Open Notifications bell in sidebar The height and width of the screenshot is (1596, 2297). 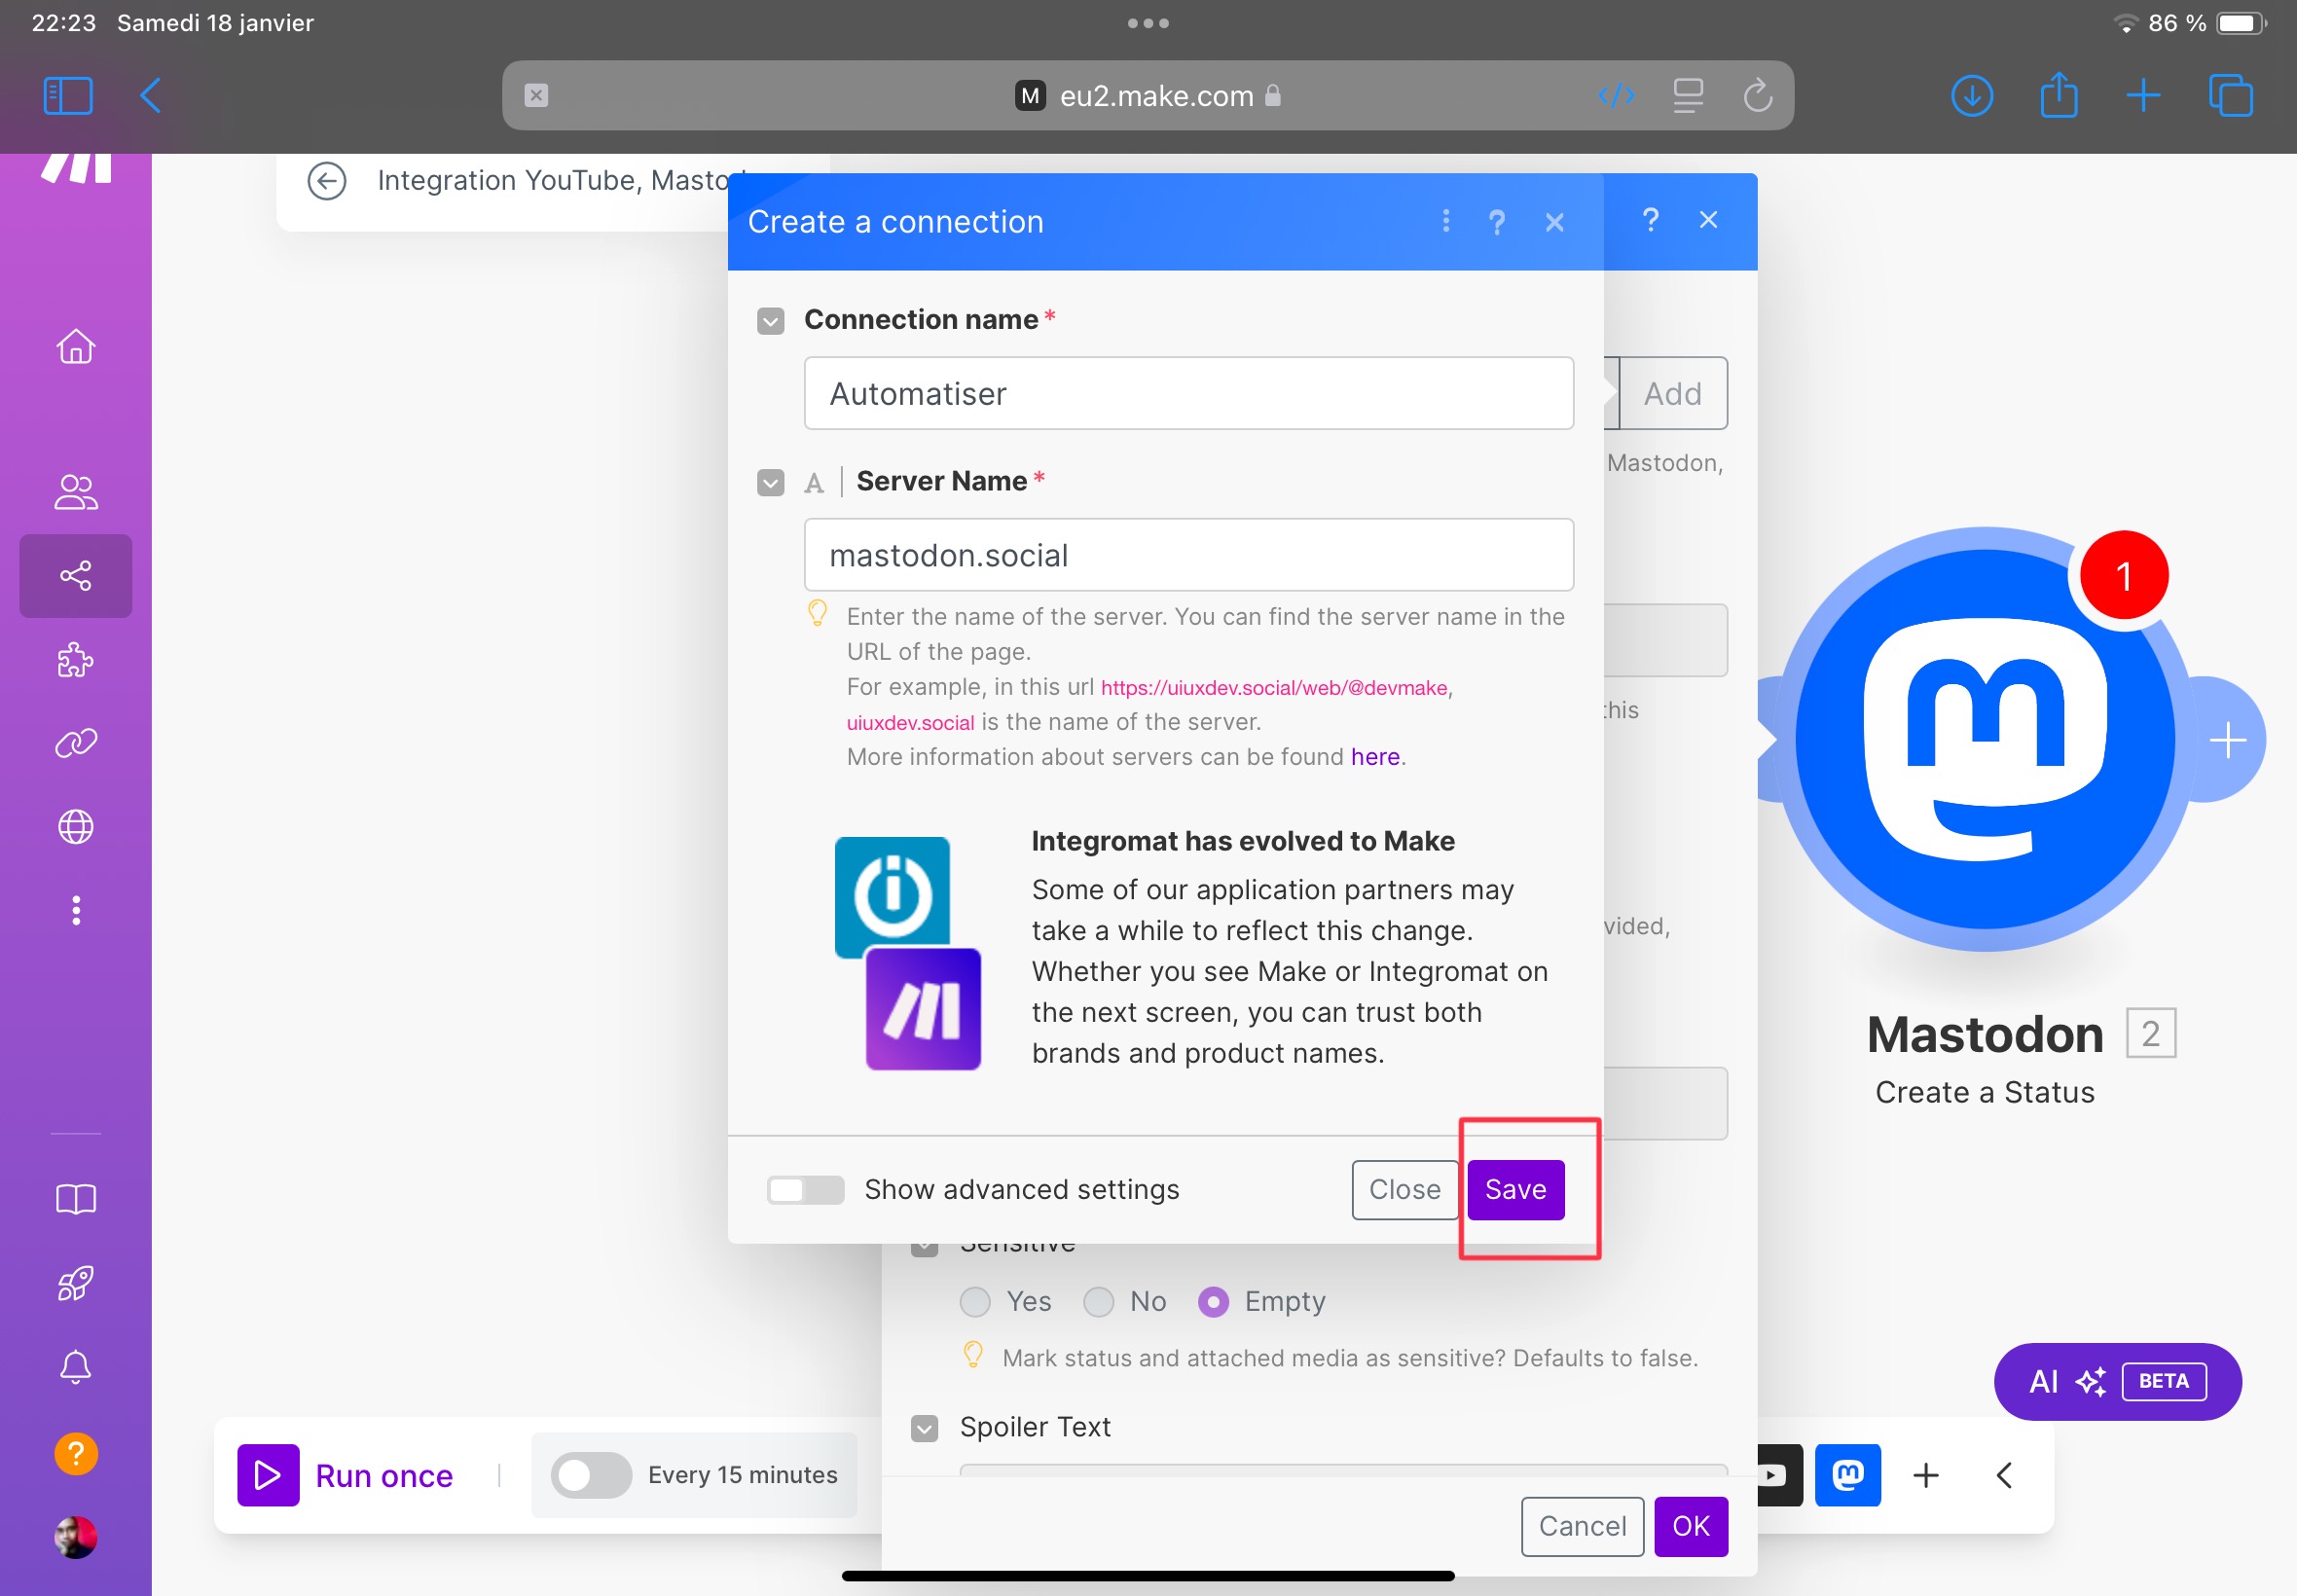pos(76,1367)
